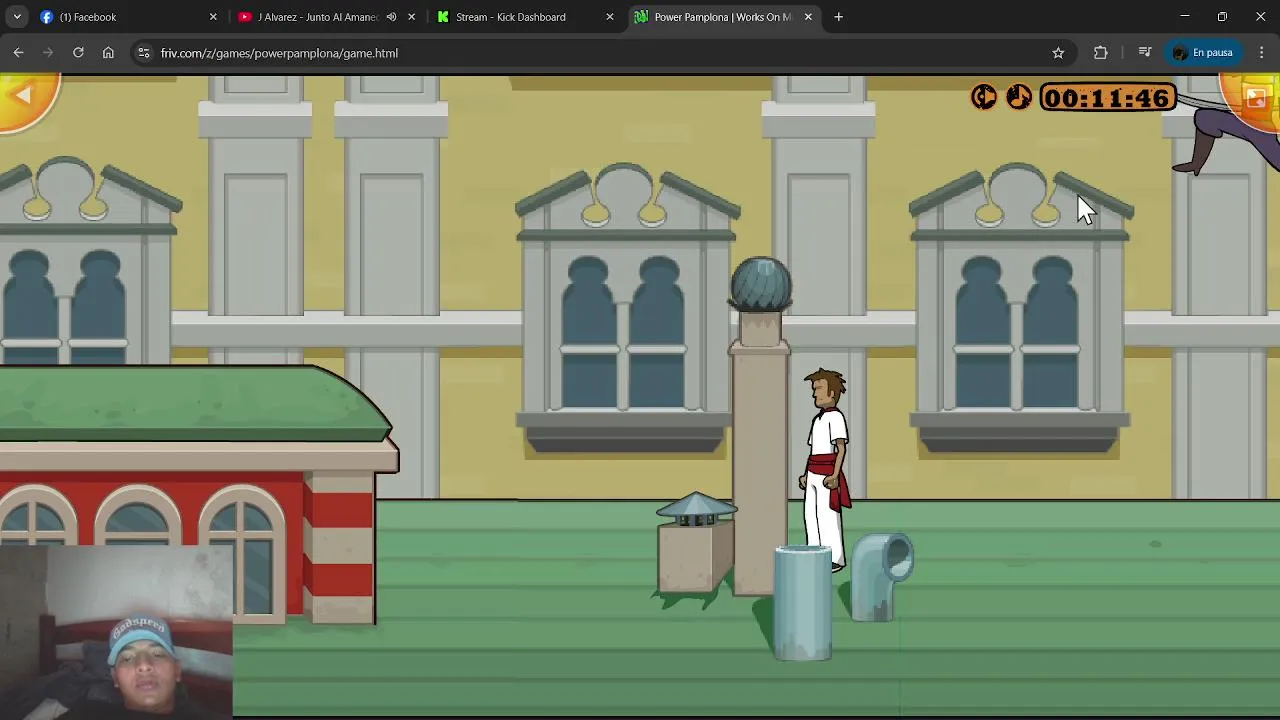Go forward in browser history
Viewport: 1280px width, 720px height.
click(48, 53)
